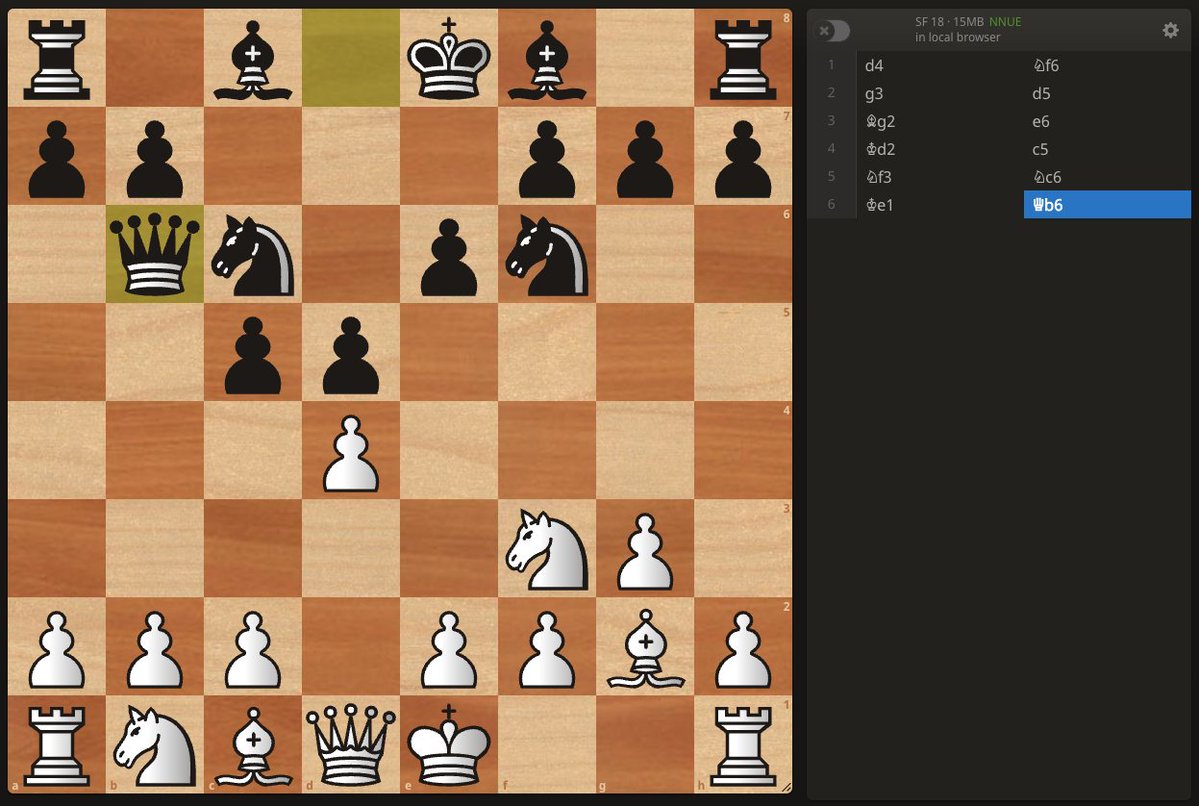
Task: Click the black pawn on e6
Action: (449, 254)
